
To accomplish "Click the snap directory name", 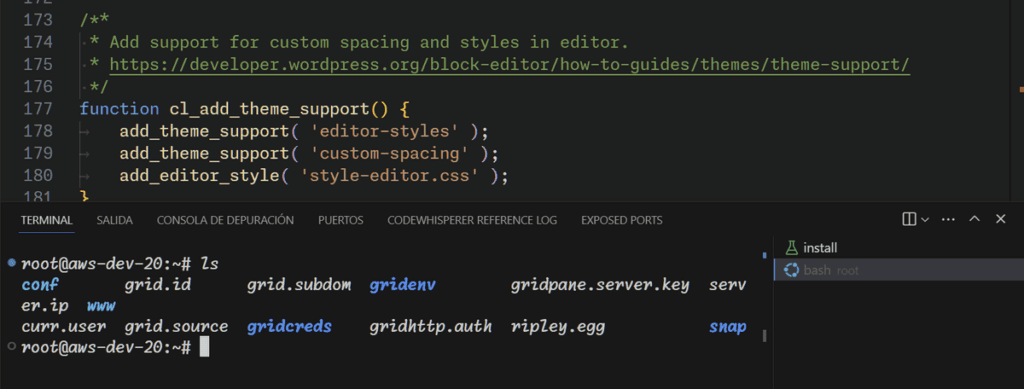I will (728, 326).
